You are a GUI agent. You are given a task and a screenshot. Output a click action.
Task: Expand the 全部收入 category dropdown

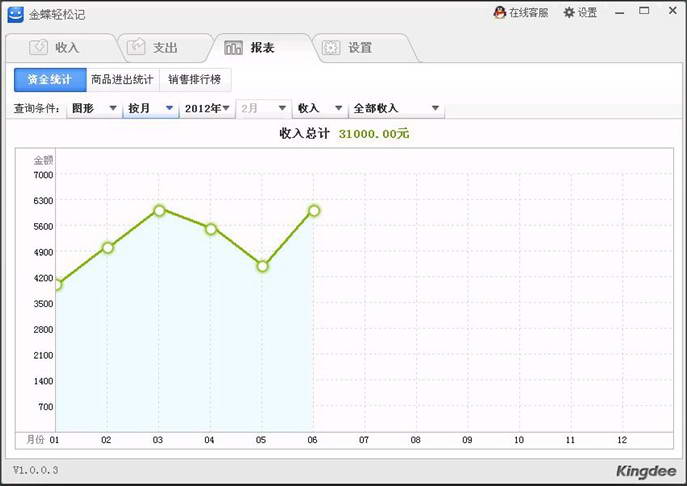coord(396,108)
